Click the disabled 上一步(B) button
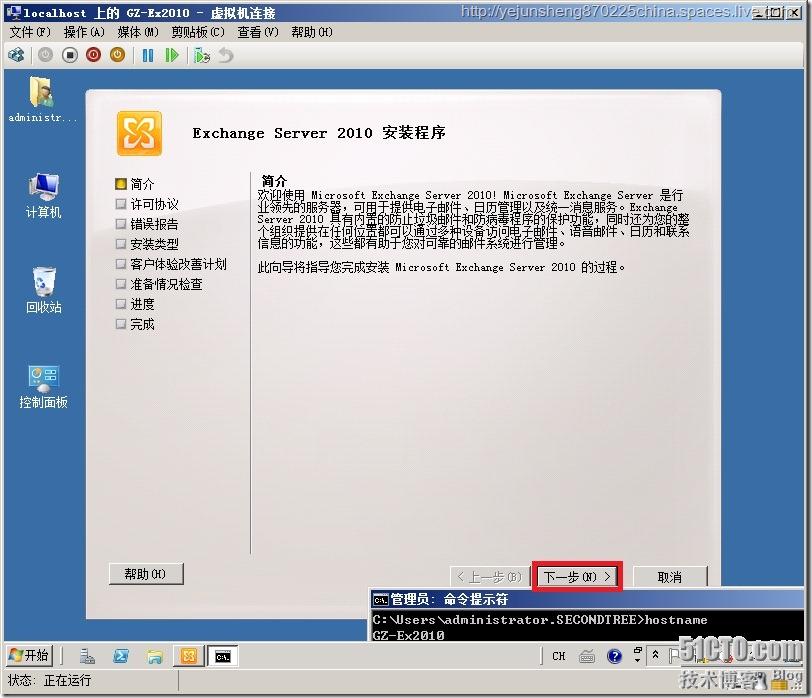 489,576
